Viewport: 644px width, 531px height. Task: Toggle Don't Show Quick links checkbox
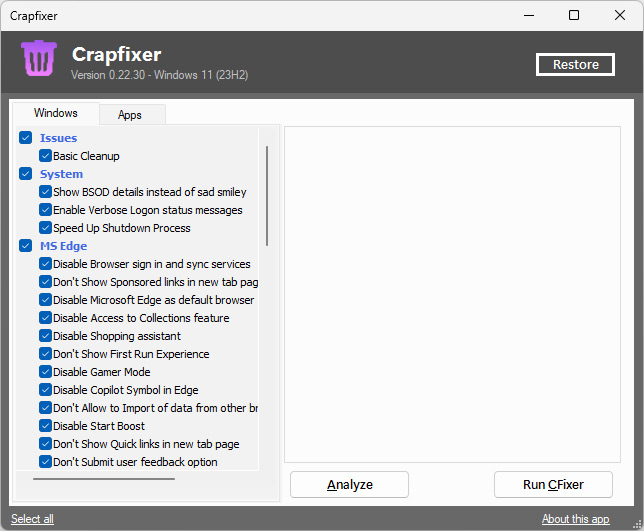[45, 444]
